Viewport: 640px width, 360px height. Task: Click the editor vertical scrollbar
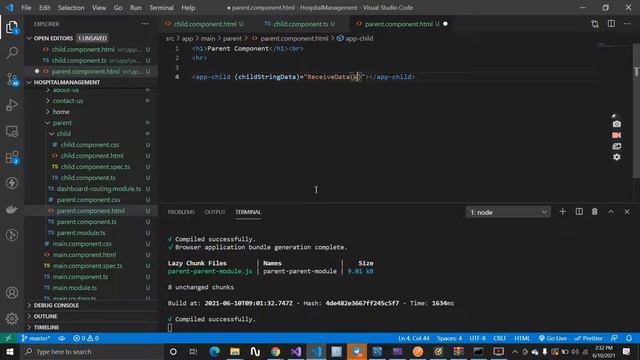pos(636,110)
